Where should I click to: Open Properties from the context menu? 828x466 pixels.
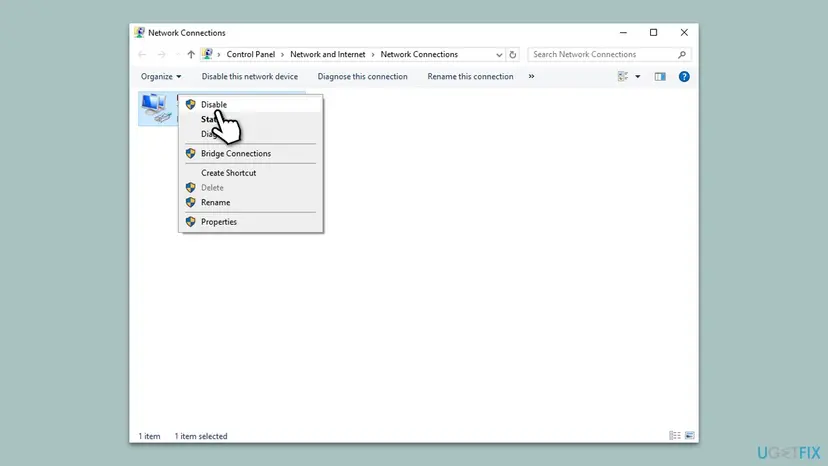point(251,222)
